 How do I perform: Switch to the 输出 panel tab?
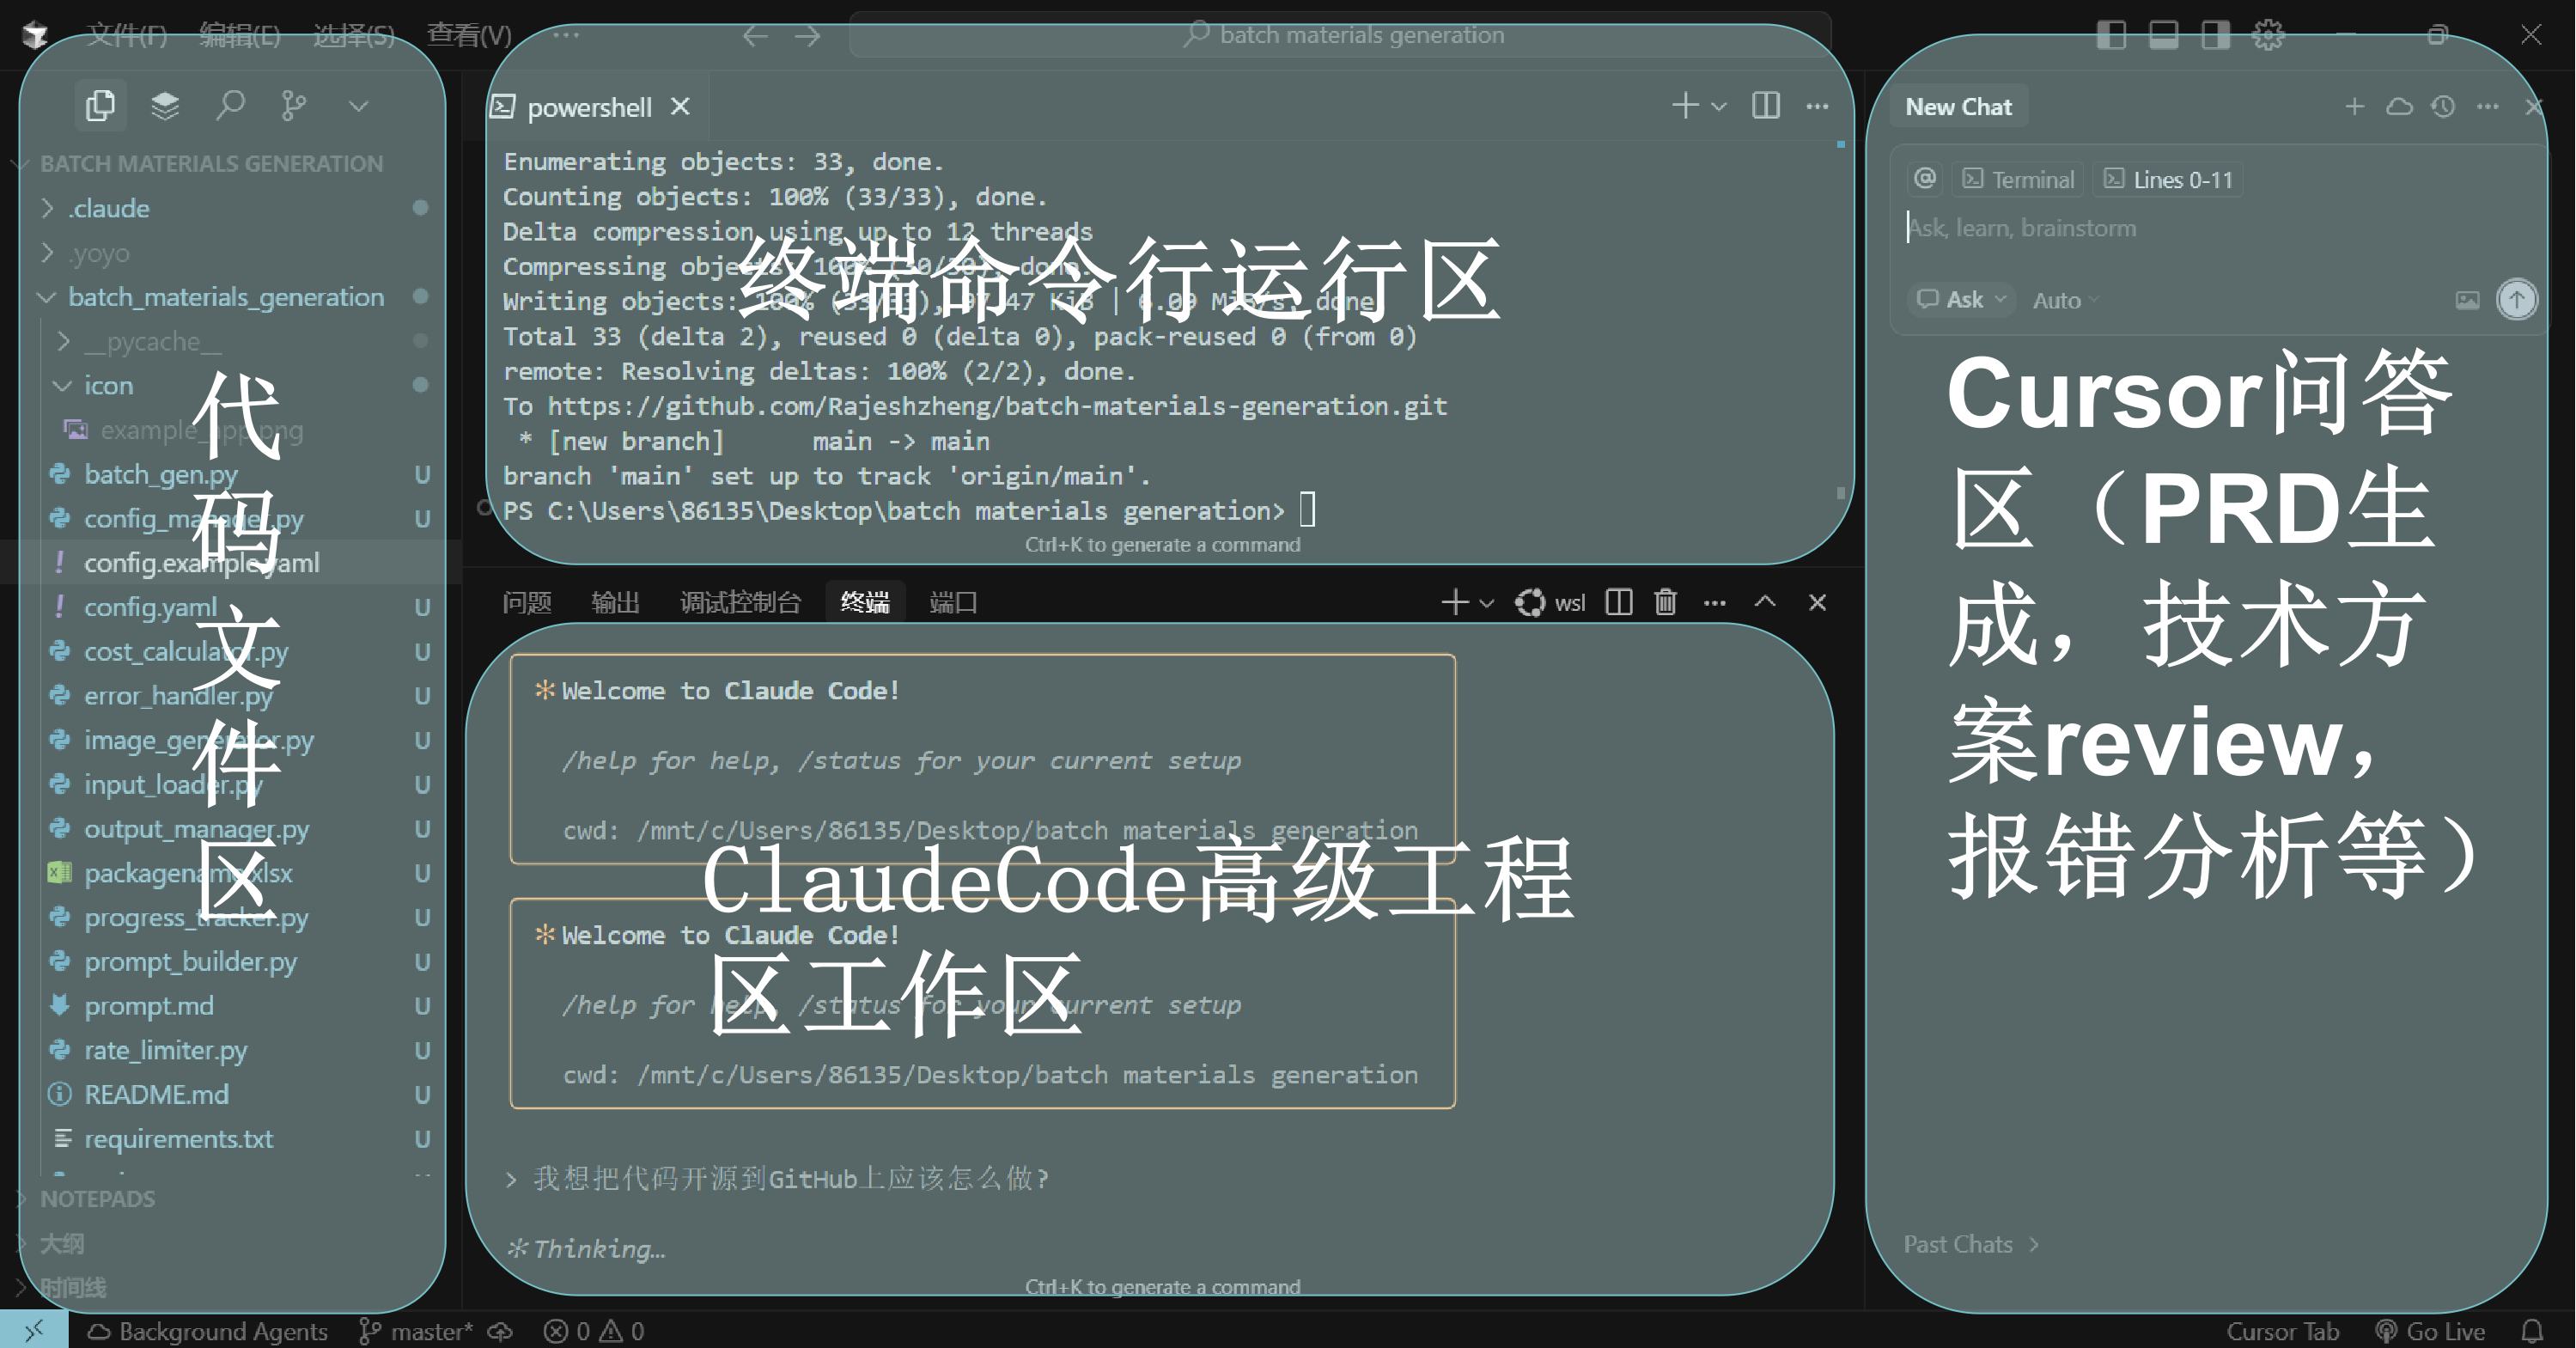click(615, 602)
